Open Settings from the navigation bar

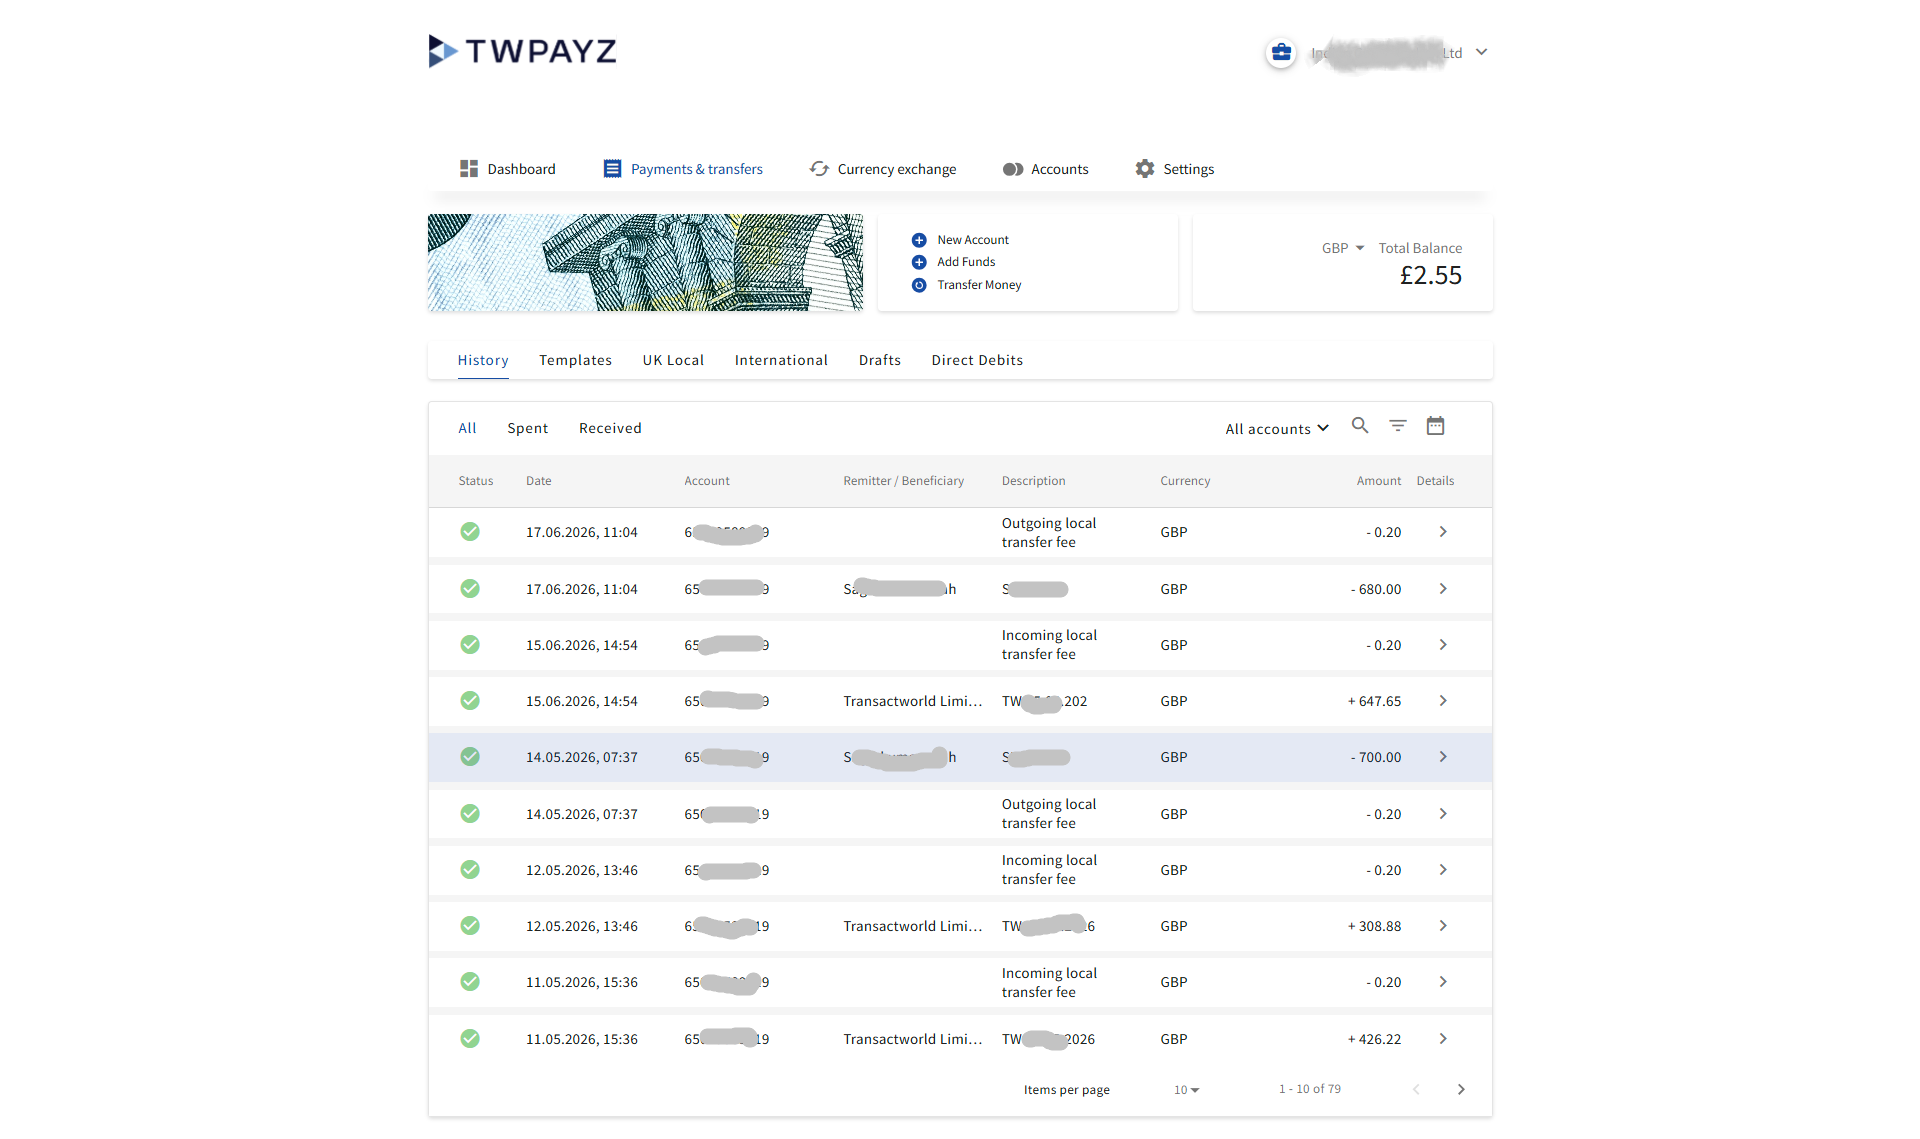pyautogui.click(x=1175, y=169)
